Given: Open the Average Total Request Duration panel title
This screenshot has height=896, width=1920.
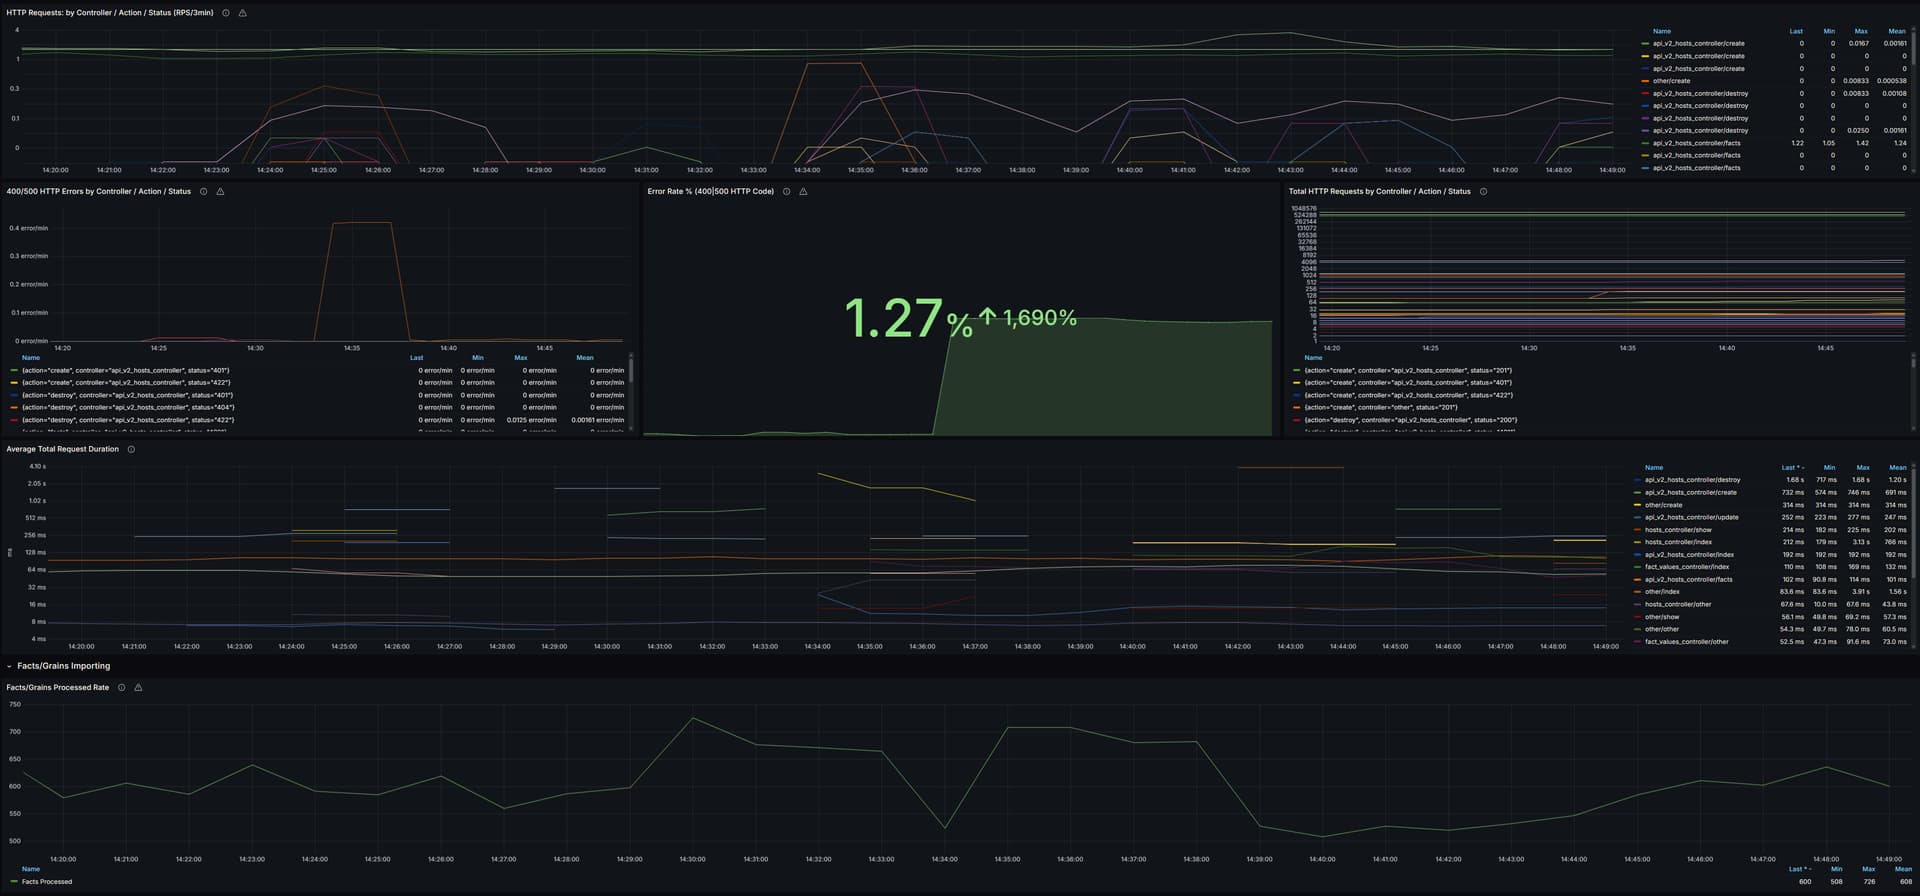Looking at the screenshot, I should (x=62, y=449).
